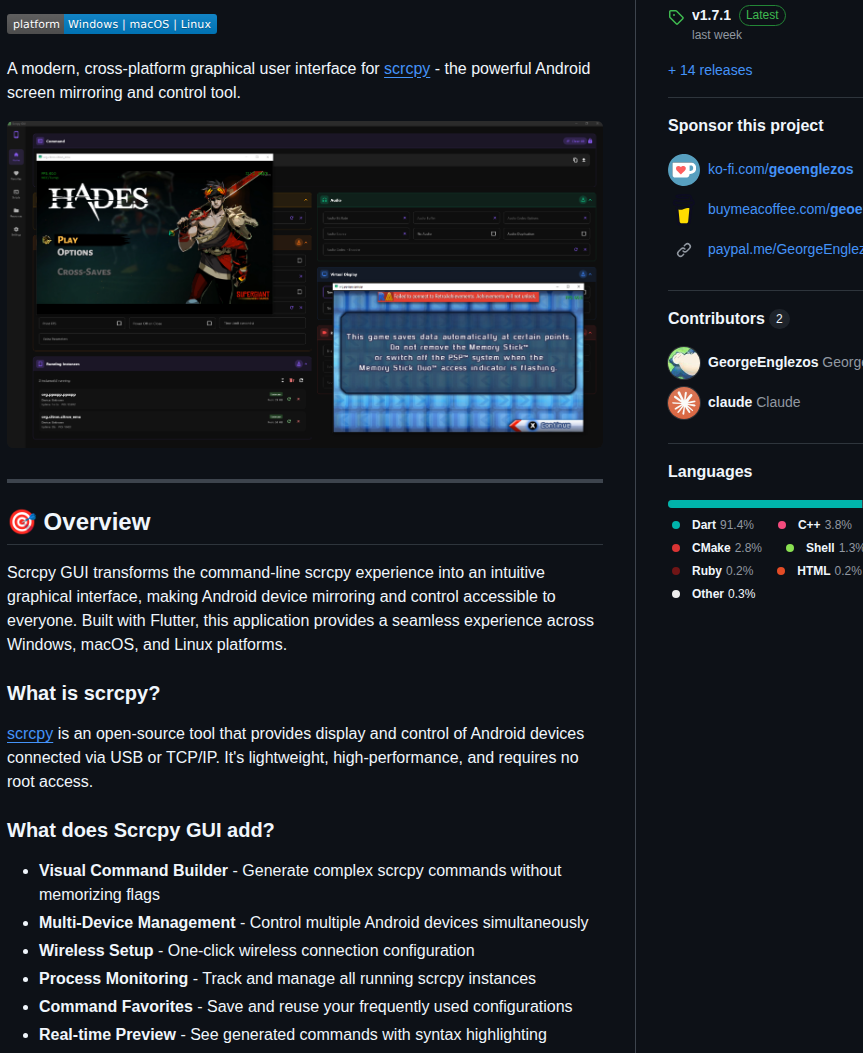
Task: Click Real-time Preview list item
Action: point(293,1035)
